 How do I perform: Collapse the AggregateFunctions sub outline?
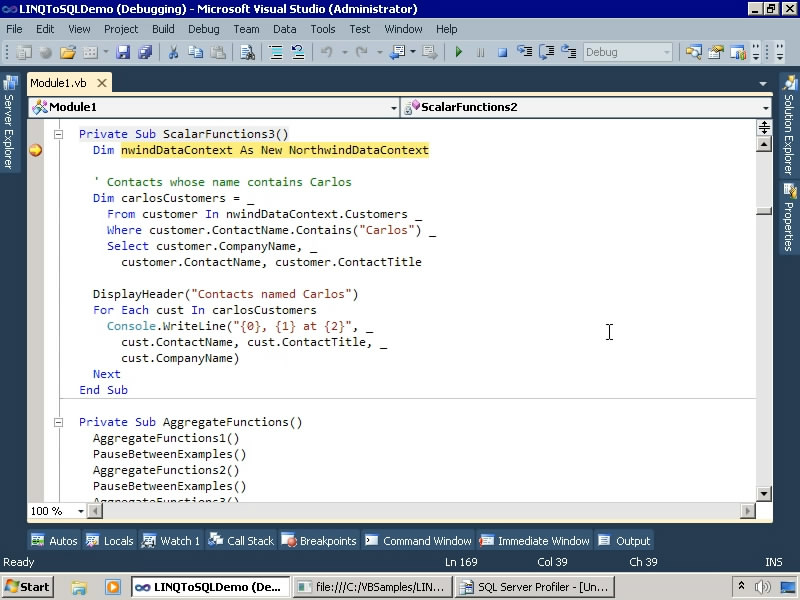click(59, 422)
